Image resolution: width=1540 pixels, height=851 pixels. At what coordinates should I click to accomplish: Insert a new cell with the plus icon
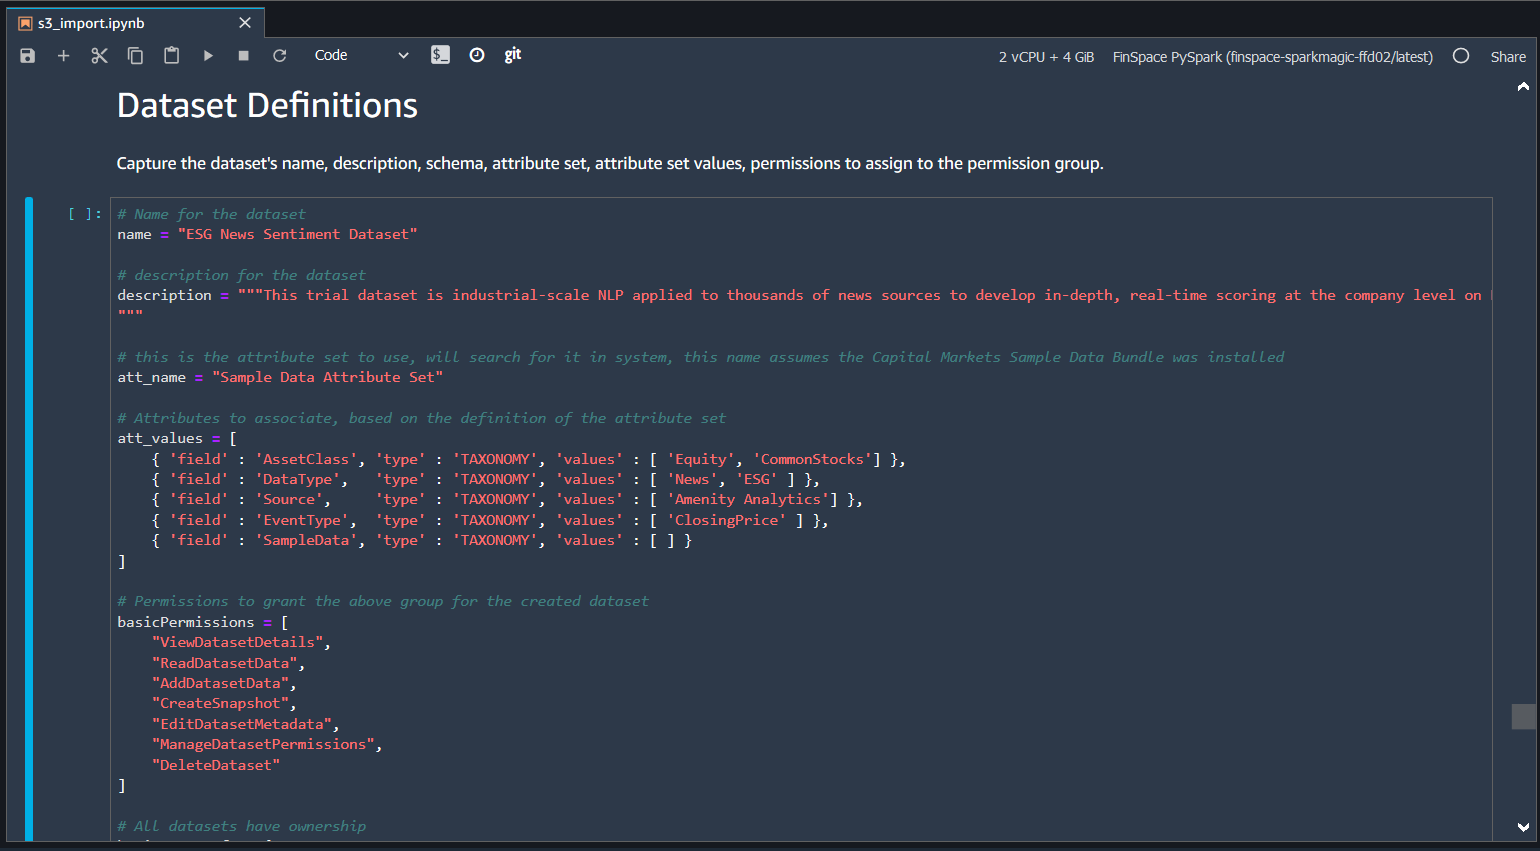tap(63, 56)
